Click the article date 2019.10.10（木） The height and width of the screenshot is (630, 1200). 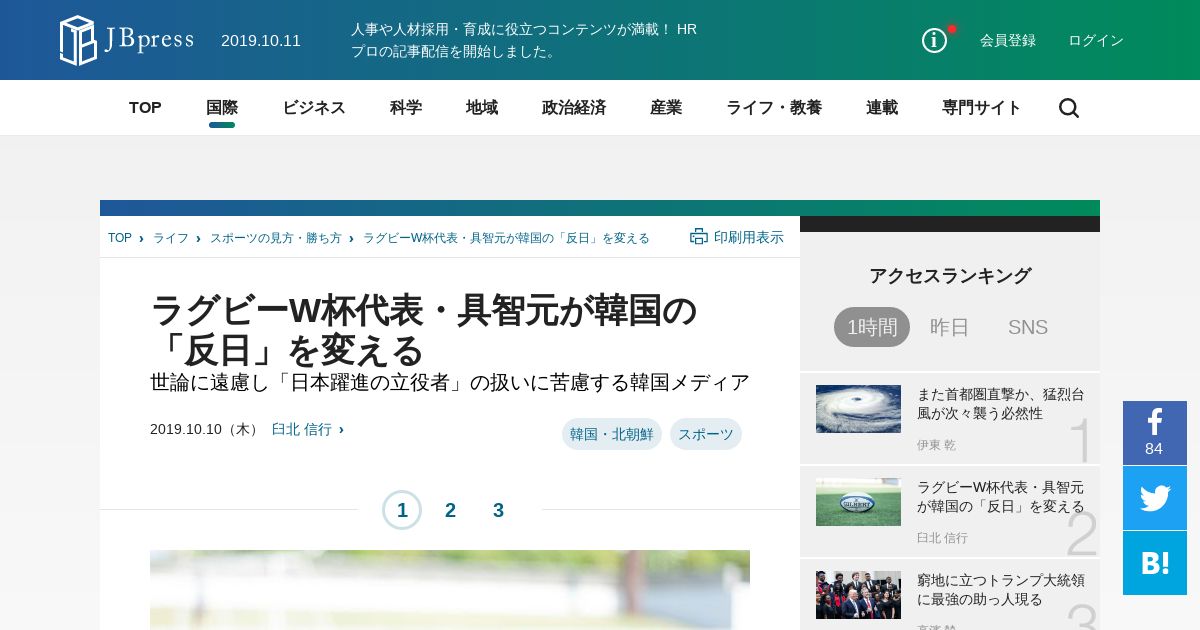pyautogui.click(x=206, y=429)
